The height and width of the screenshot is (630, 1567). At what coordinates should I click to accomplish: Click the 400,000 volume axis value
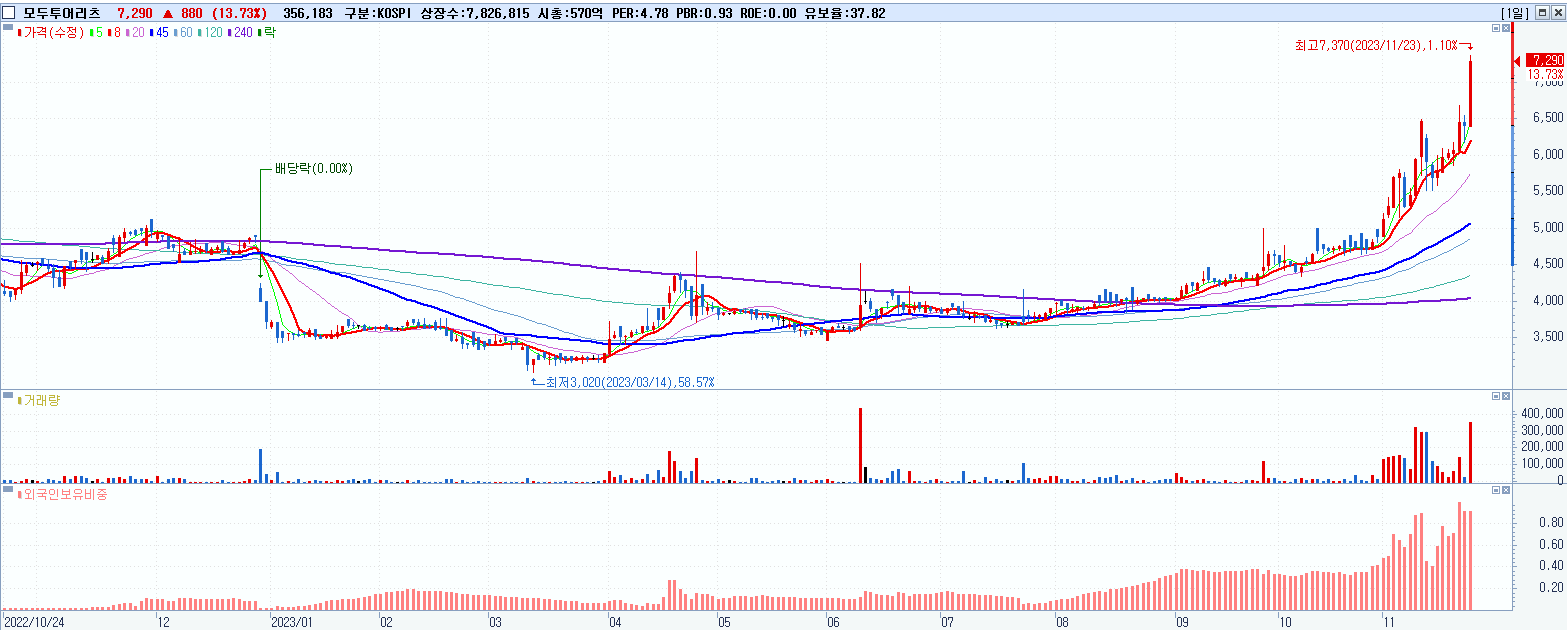click(1540, 413)
